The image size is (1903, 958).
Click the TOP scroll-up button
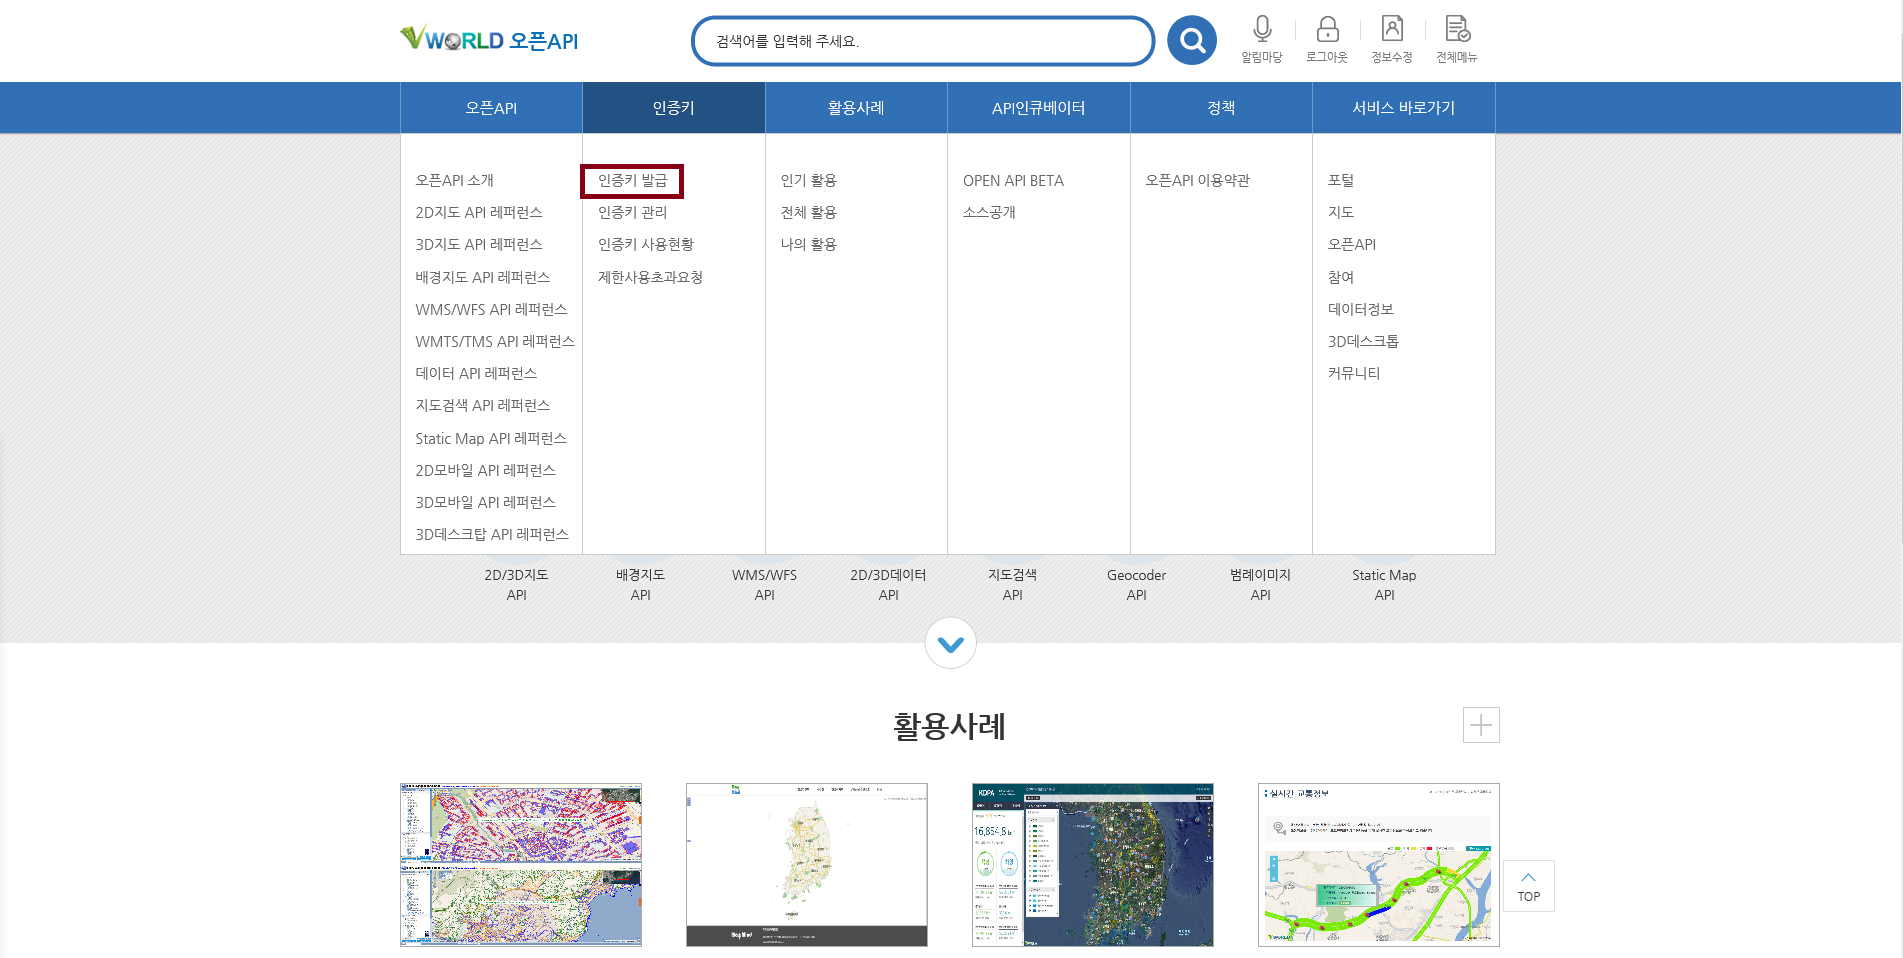(1529, 886)
